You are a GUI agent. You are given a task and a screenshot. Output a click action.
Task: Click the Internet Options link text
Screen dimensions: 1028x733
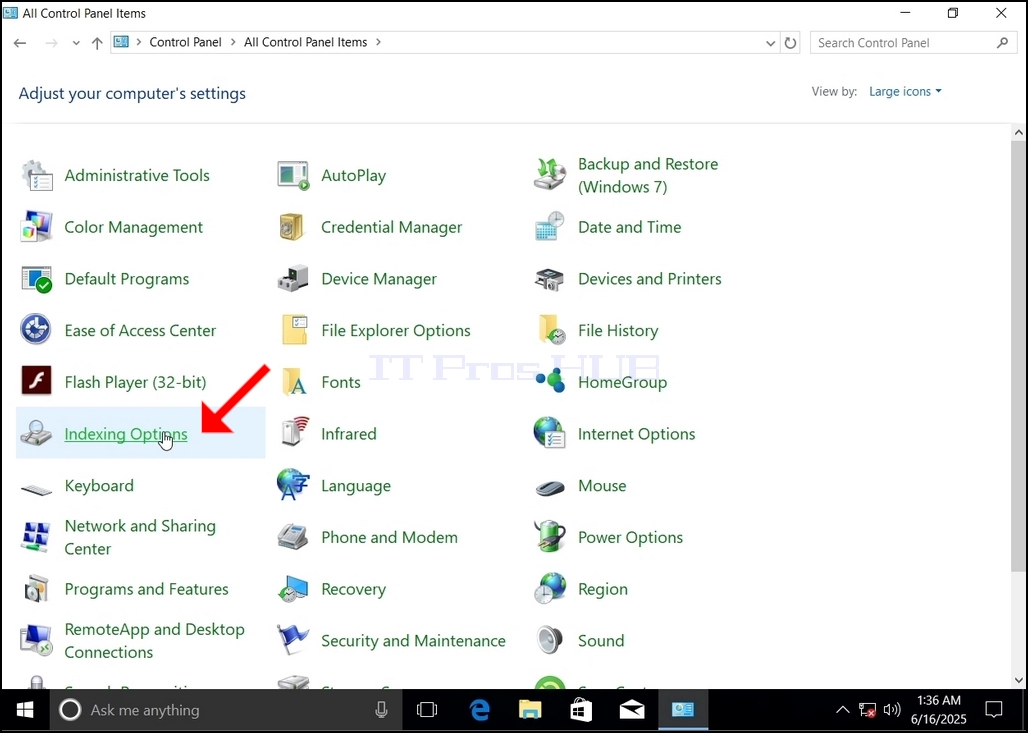click(x=637, y=434)
